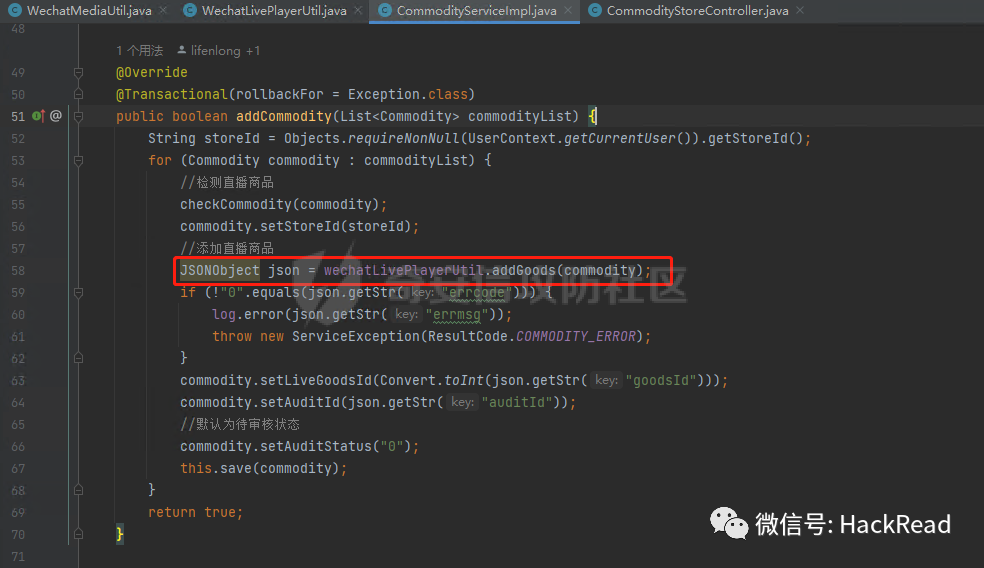The height and width of the screenshot is (568, 984).
Task: Click the "errcode" string literal
Action: pos(477,292)
